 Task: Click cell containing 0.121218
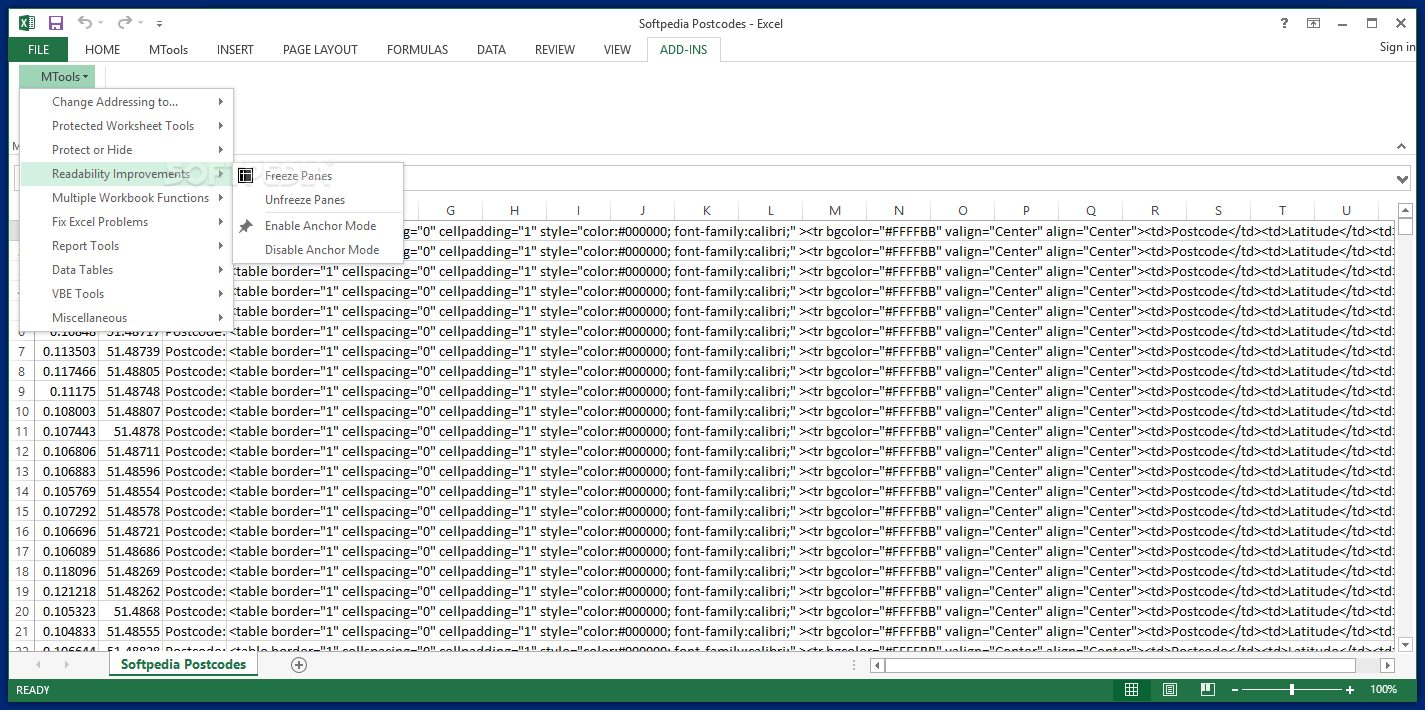click(67, 591)
